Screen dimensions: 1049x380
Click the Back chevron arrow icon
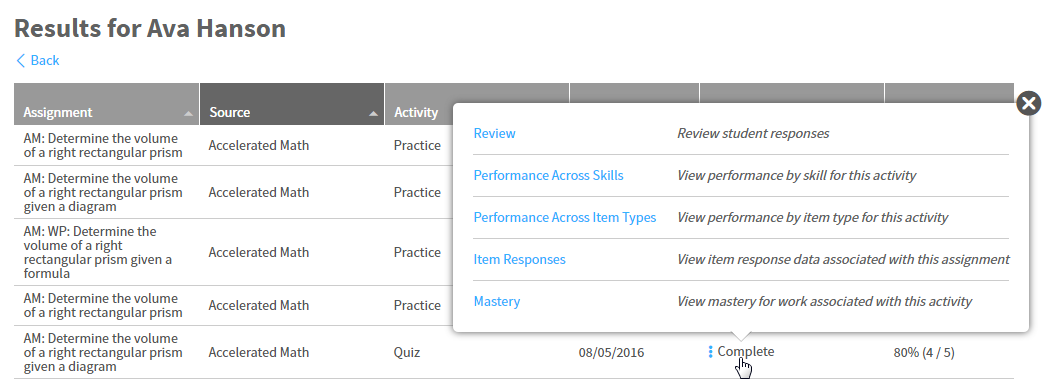point(20,61)
